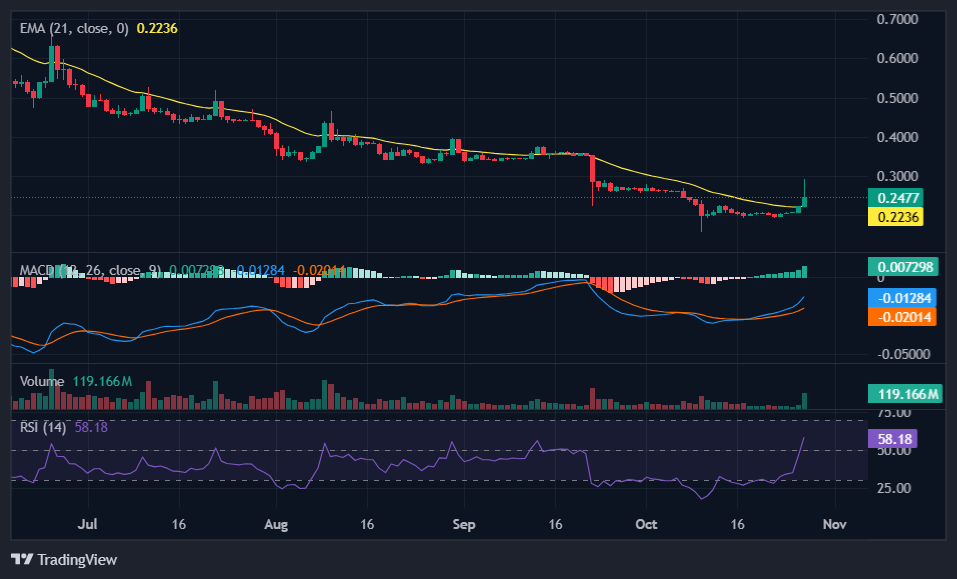Click the orange -0.02014 signal line tag
This screenshot has height=579, width=957.
coord(906,316)
